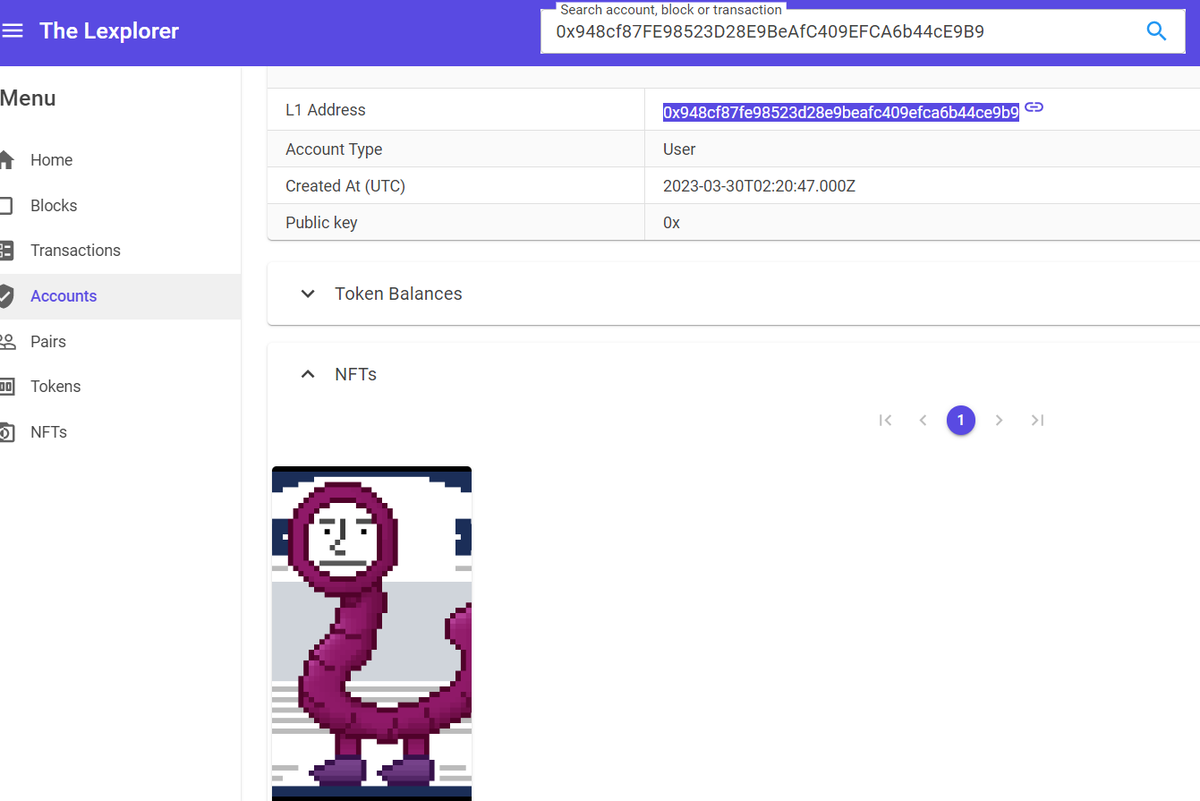
Task: Select page 1 in NFT pagination
Action: (x=961, y=420)
